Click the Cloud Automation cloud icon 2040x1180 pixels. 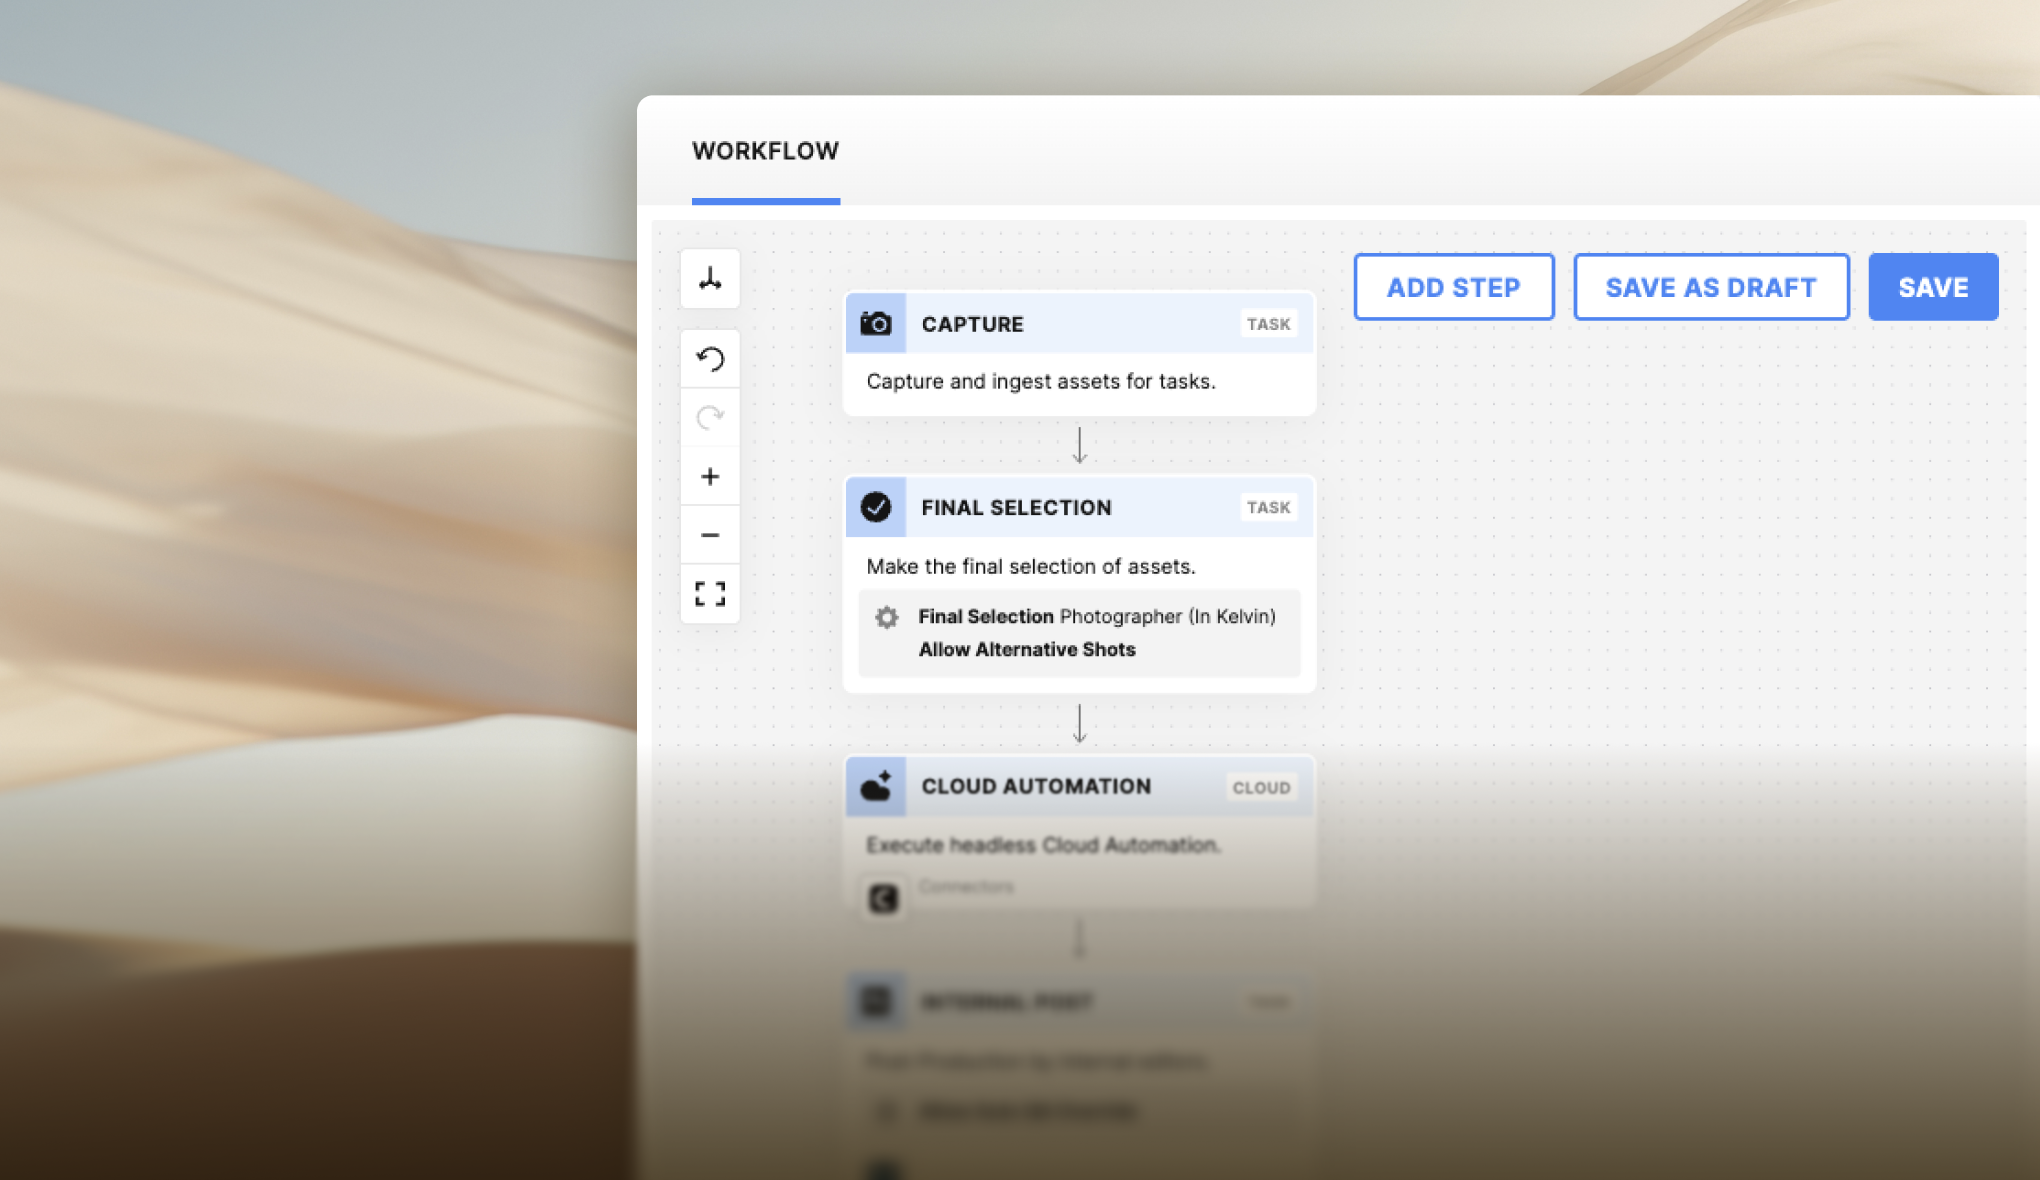pyautogui.click(x=876, y=786)
